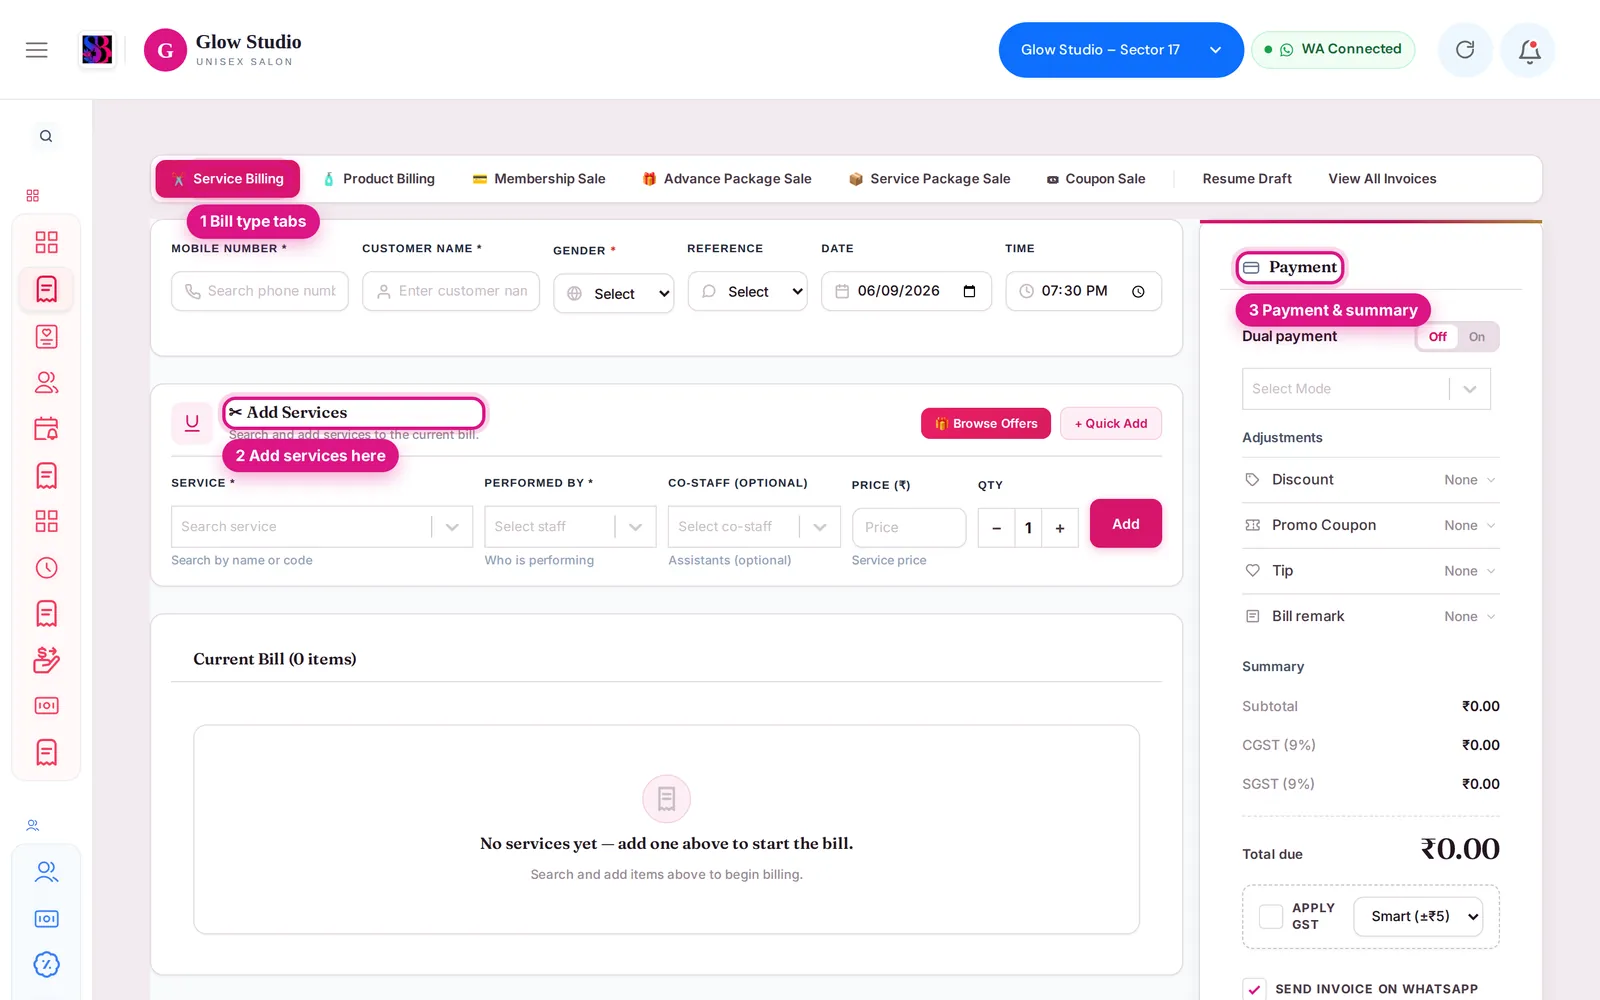This screenshot has height=1000, width=1600.
Task: Open the Search service dropdown
Action: coord(322,526)
